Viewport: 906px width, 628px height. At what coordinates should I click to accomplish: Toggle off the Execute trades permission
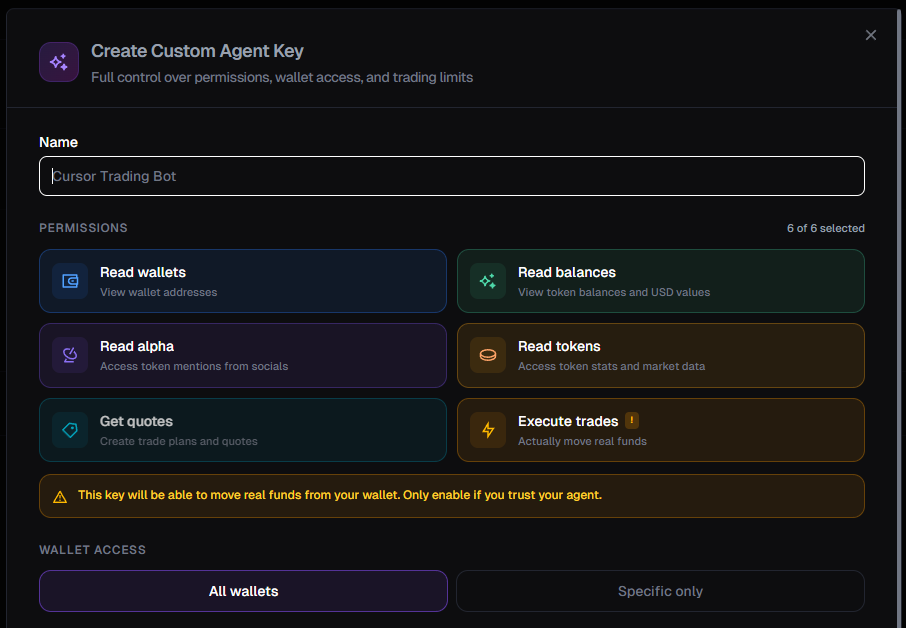pos(660,430)
